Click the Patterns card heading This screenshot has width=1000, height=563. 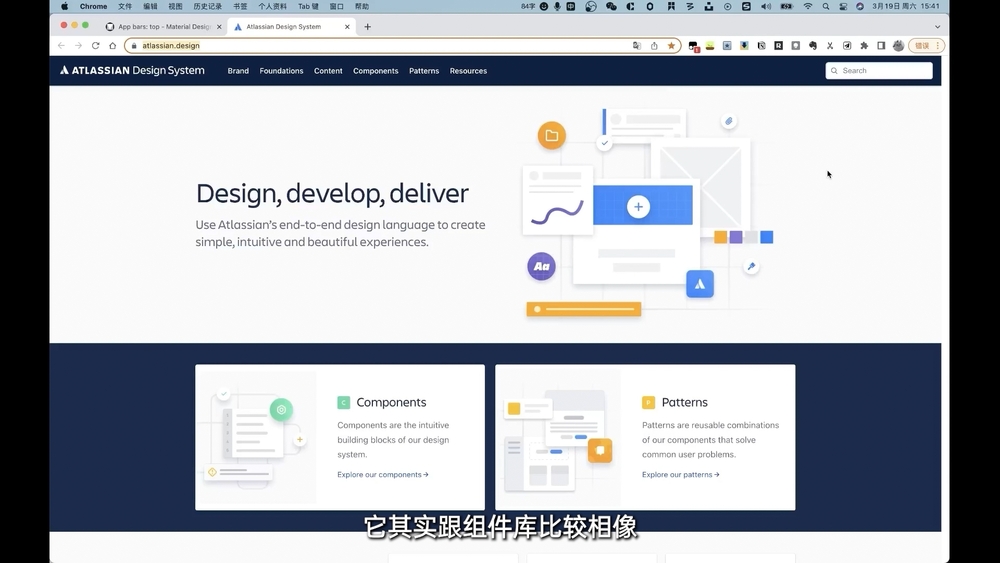tap(684, 402)
